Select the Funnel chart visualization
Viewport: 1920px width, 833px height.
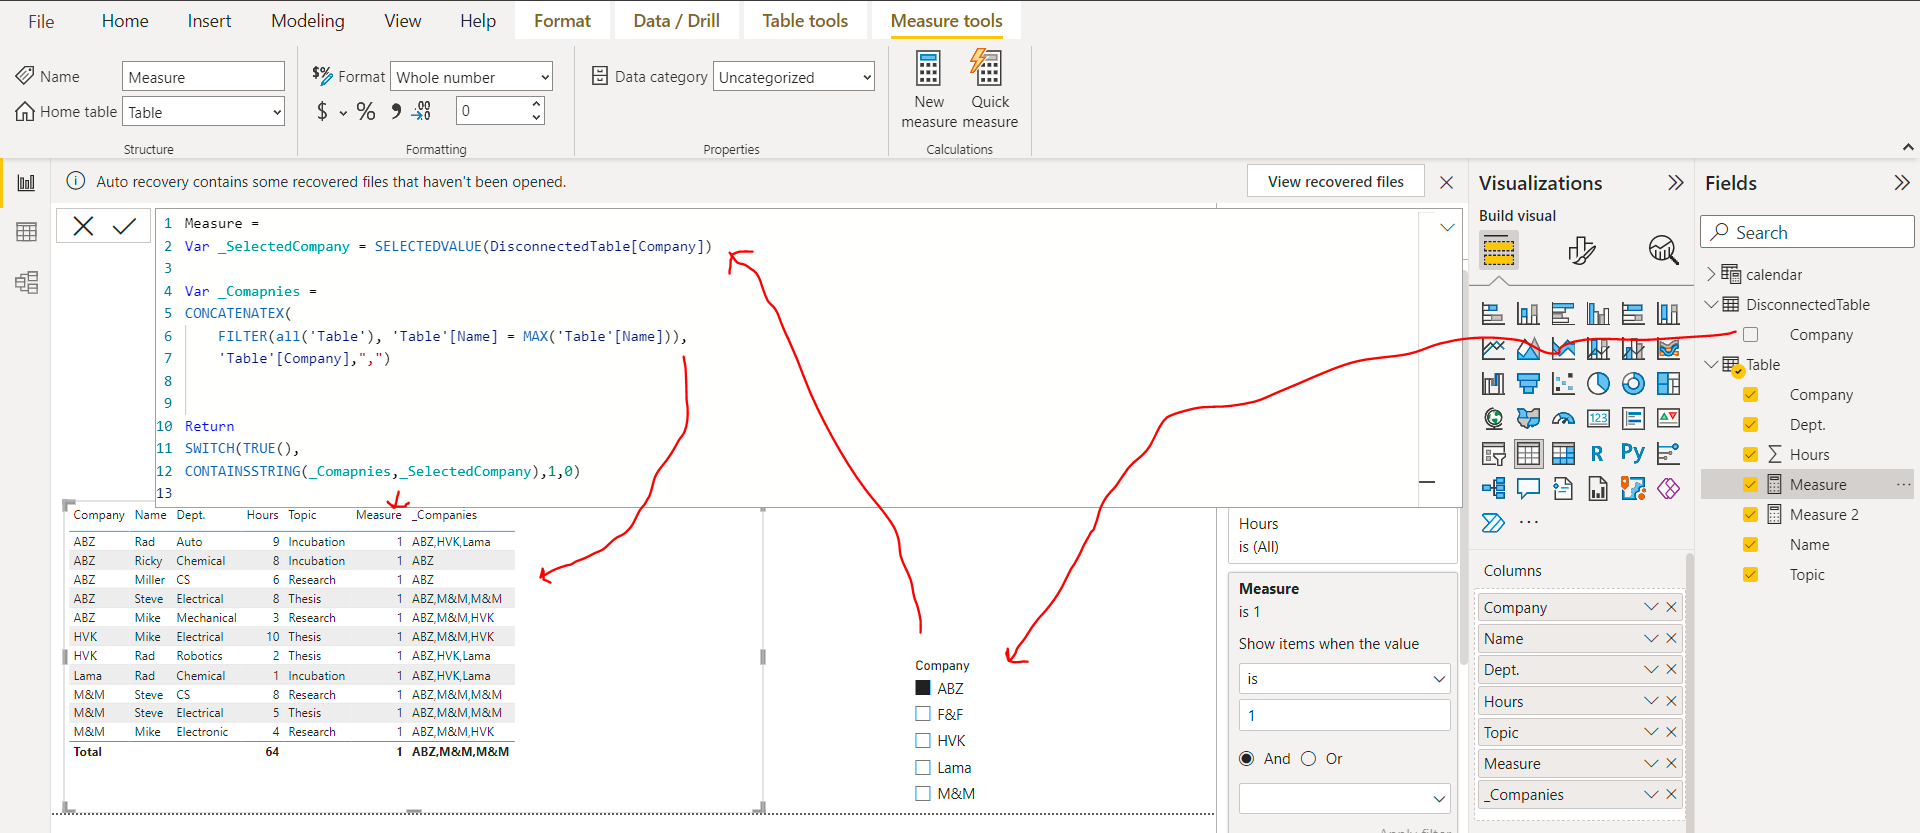click(1528, 384)
